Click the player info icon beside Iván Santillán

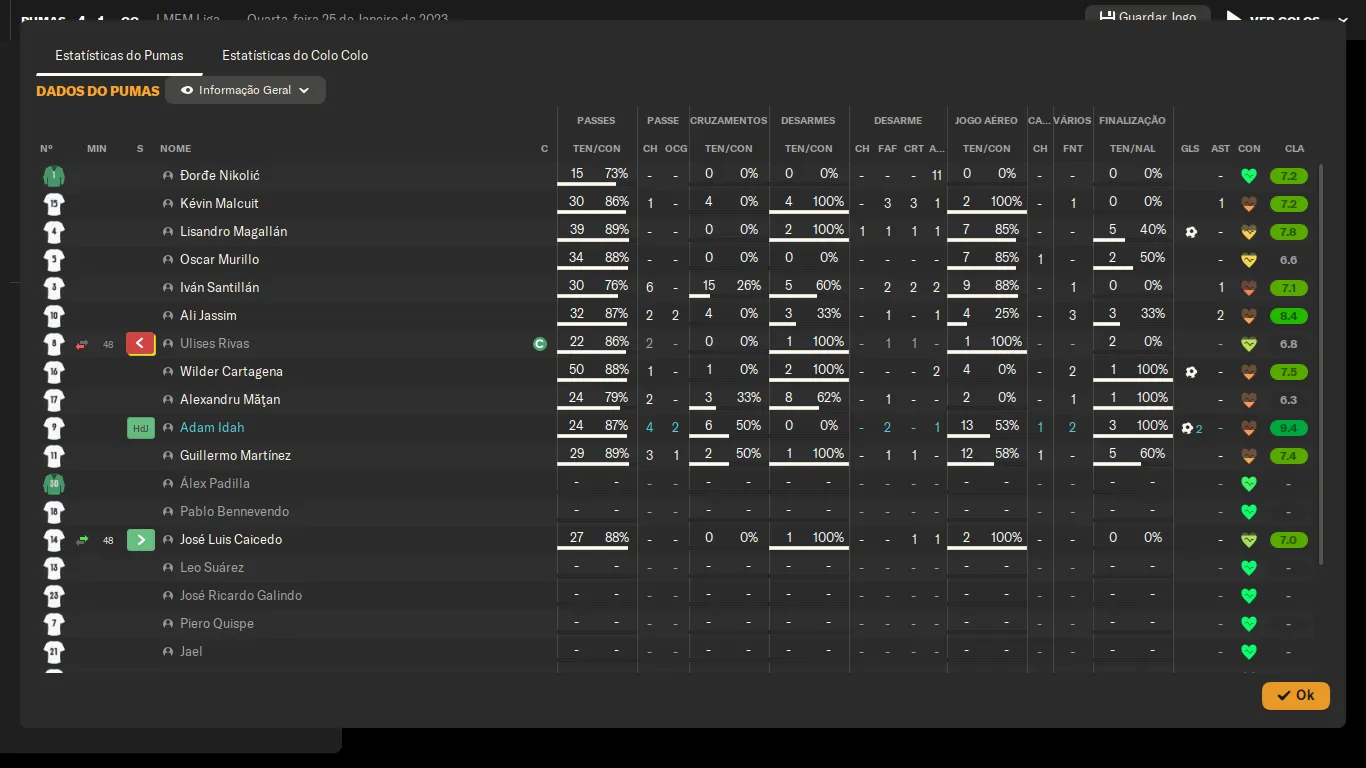tap(168, 288)
